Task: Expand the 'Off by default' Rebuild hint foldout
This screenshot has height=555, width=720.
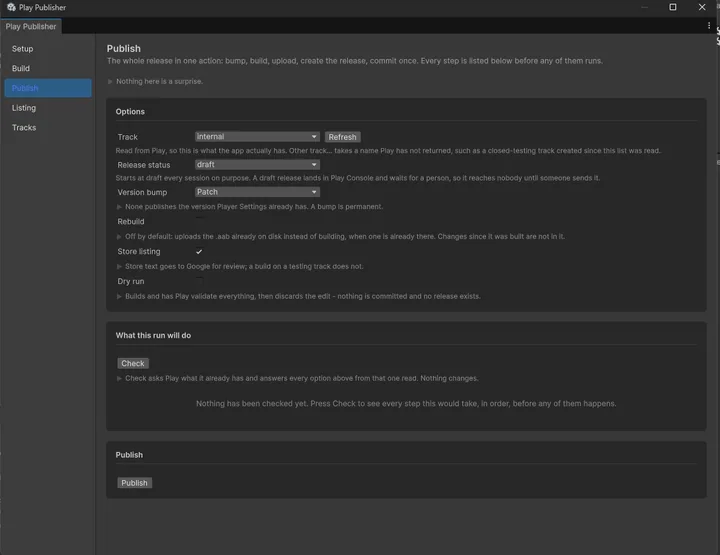Action: click(119, 236)
